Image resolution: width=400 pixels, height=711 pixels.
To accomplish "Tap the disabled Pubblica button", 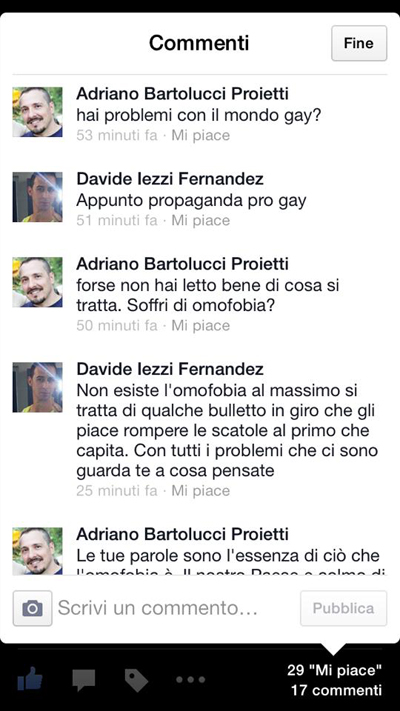I will 343,608.
